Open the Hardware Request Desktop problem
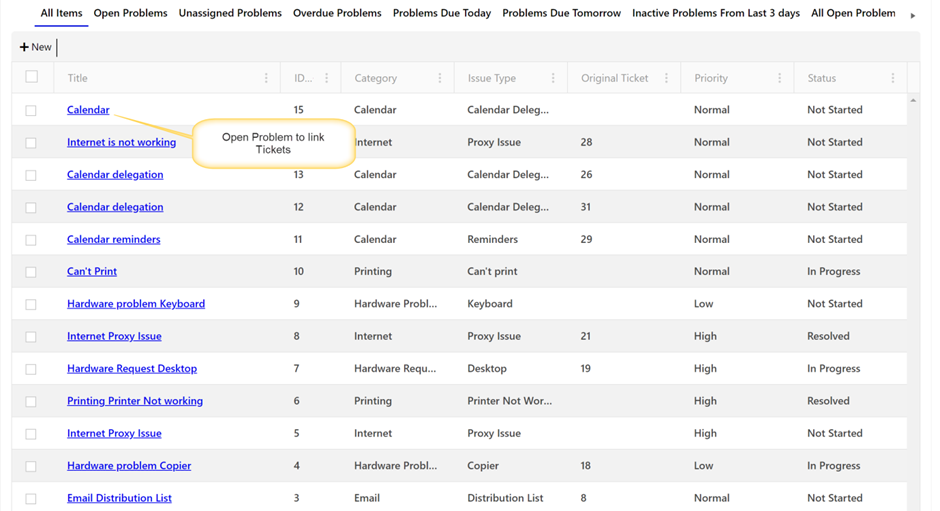The width and height of the screenshot is (940, 511). [132, 369]
